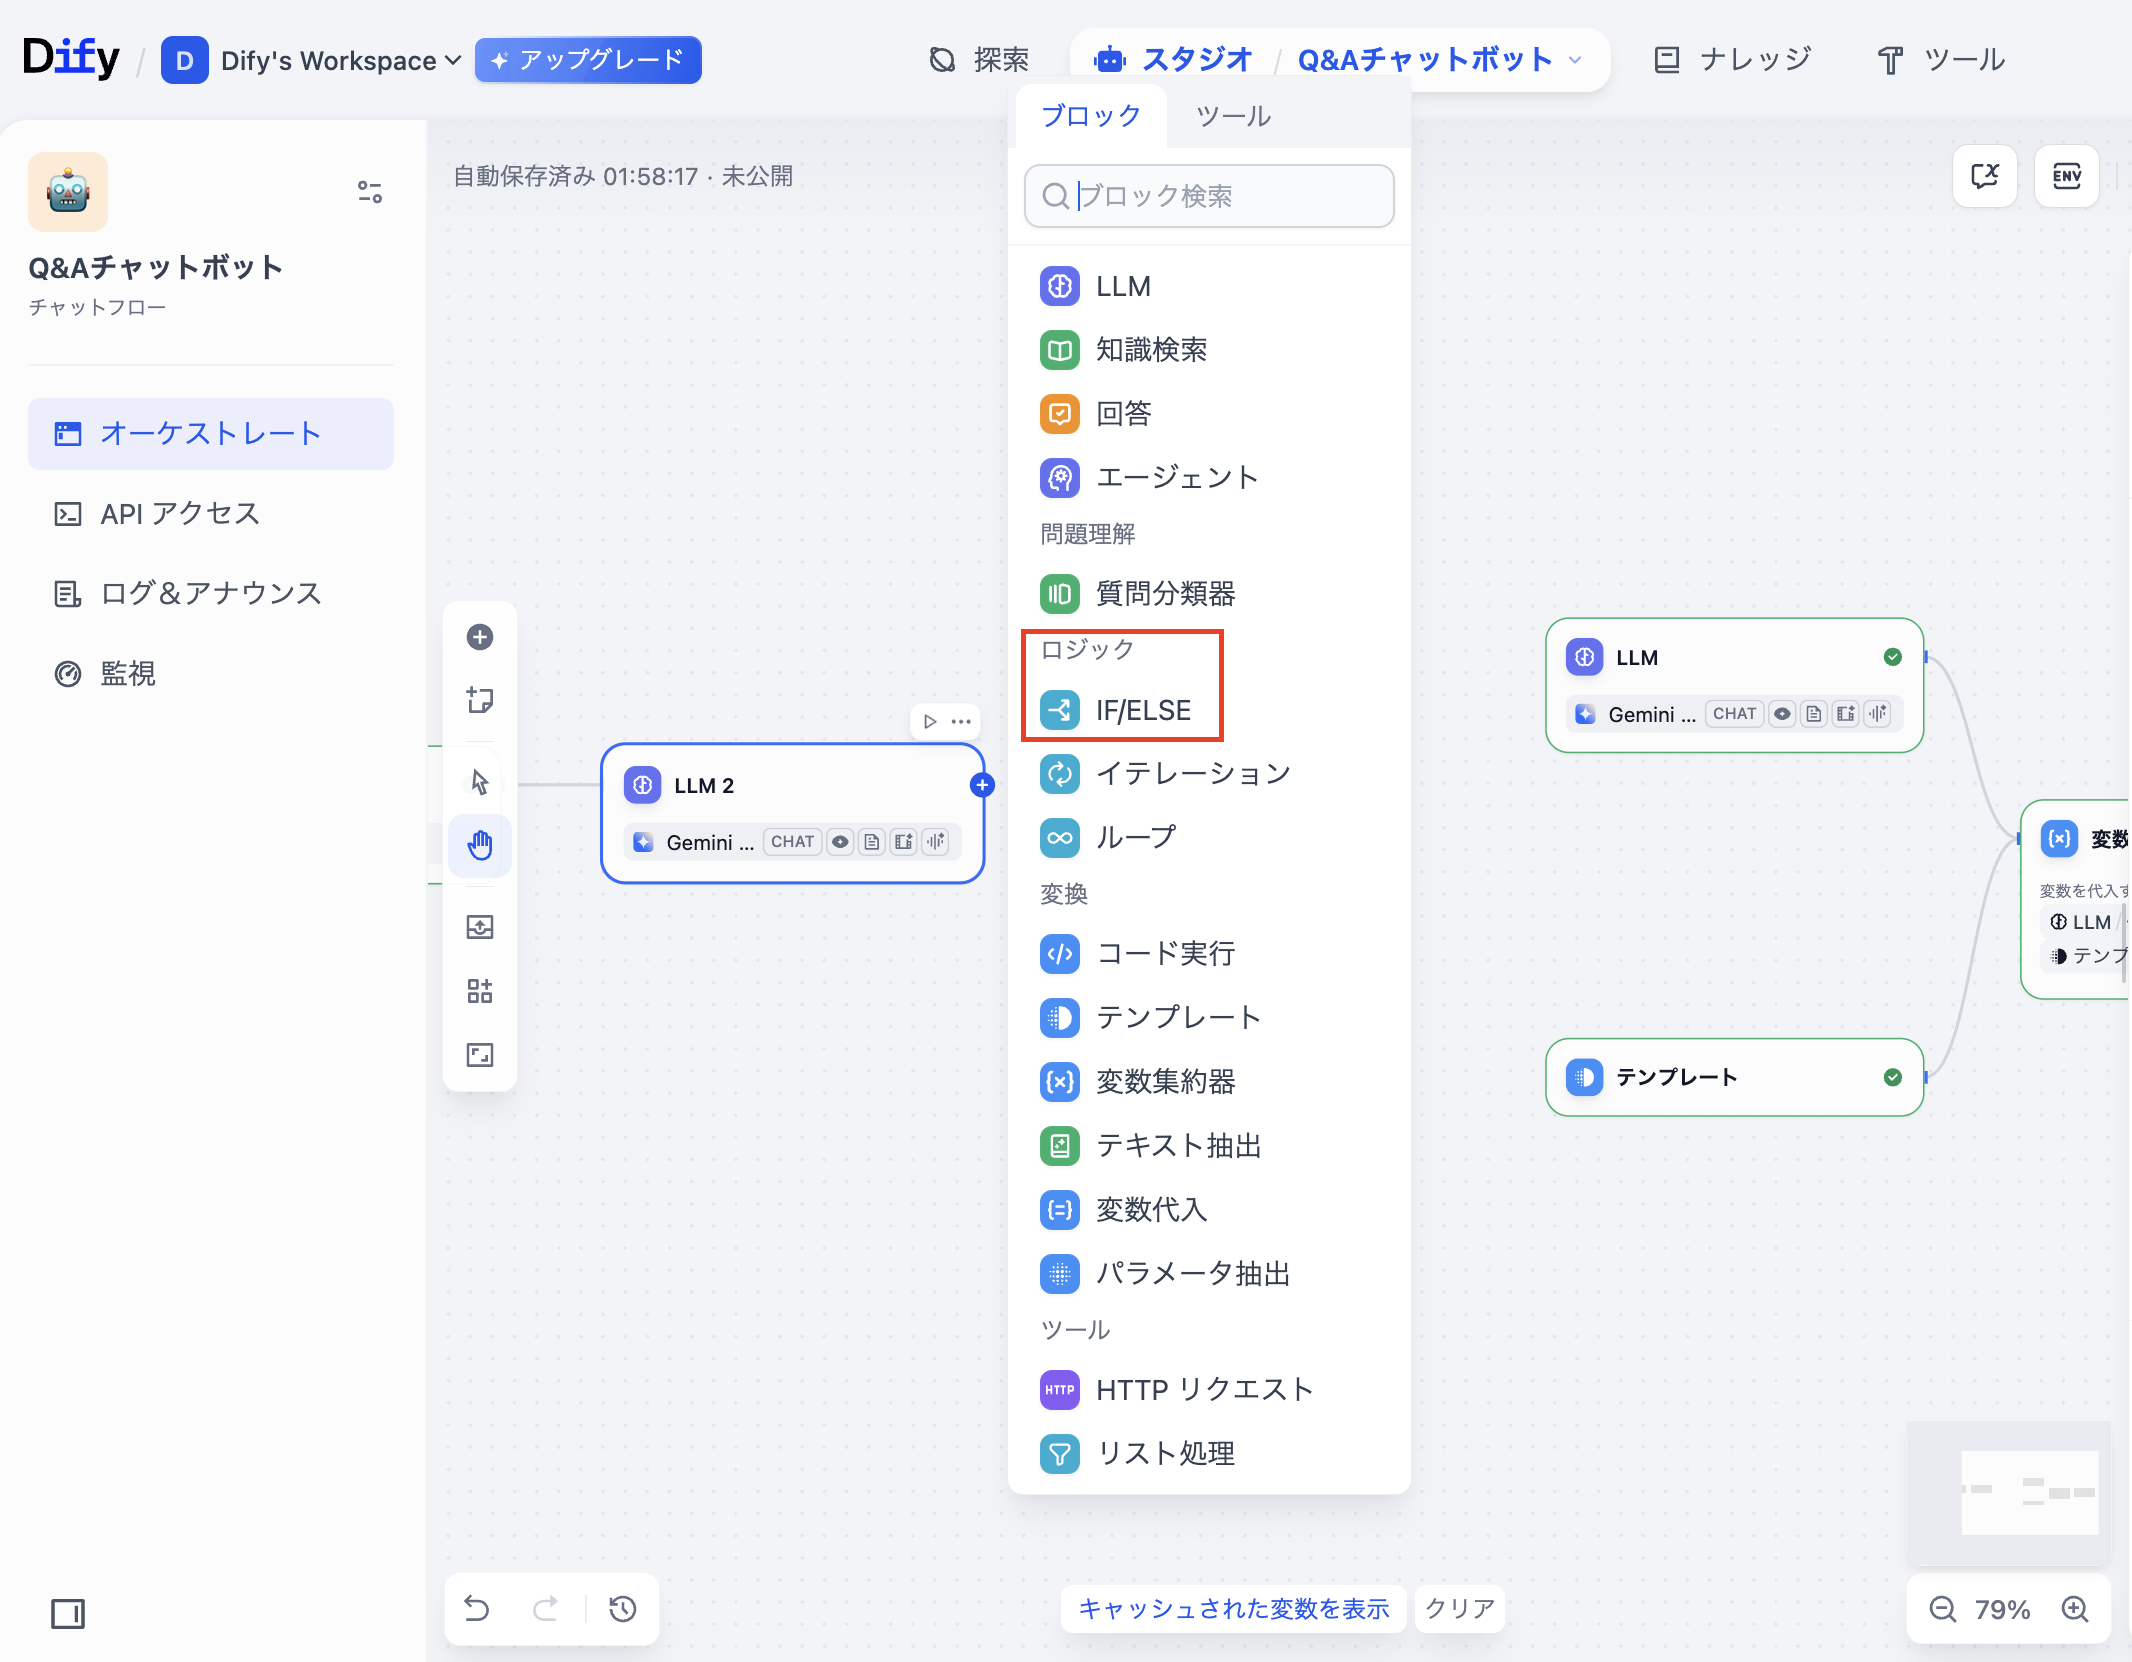The image size is (2132, 1662).
Task: Click the add block plus icon
Action: (480, 637)
